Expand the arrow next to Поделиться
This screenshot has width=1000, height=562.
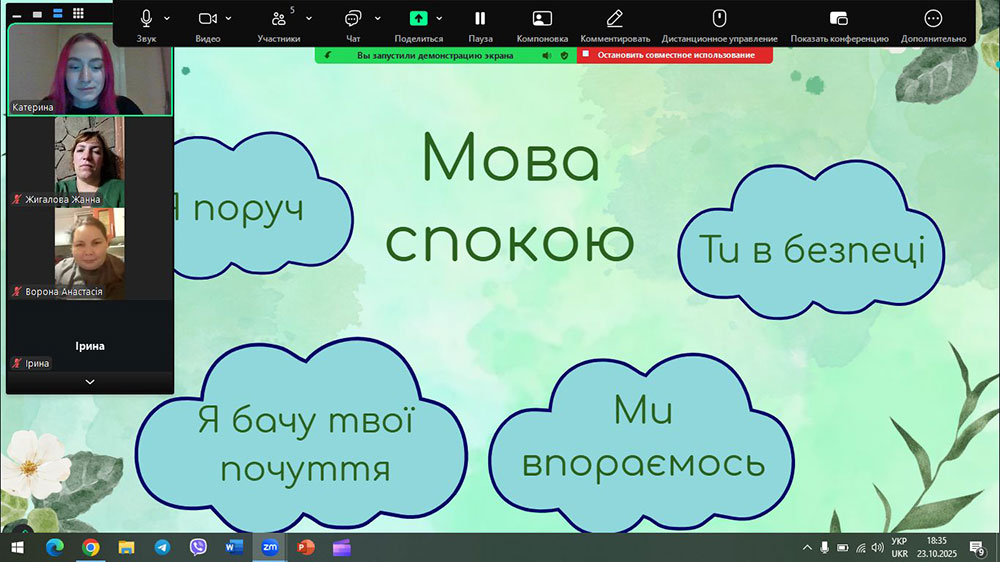439,18
